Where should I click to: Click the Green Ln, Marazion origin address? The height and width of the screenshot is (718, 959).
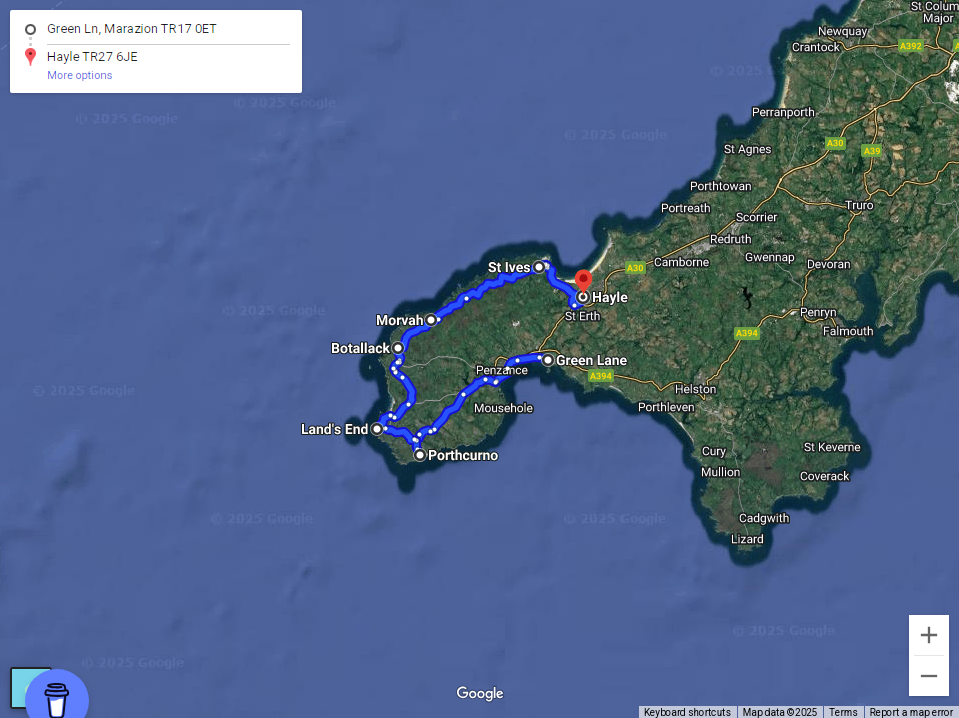click(x=131, y=29)
